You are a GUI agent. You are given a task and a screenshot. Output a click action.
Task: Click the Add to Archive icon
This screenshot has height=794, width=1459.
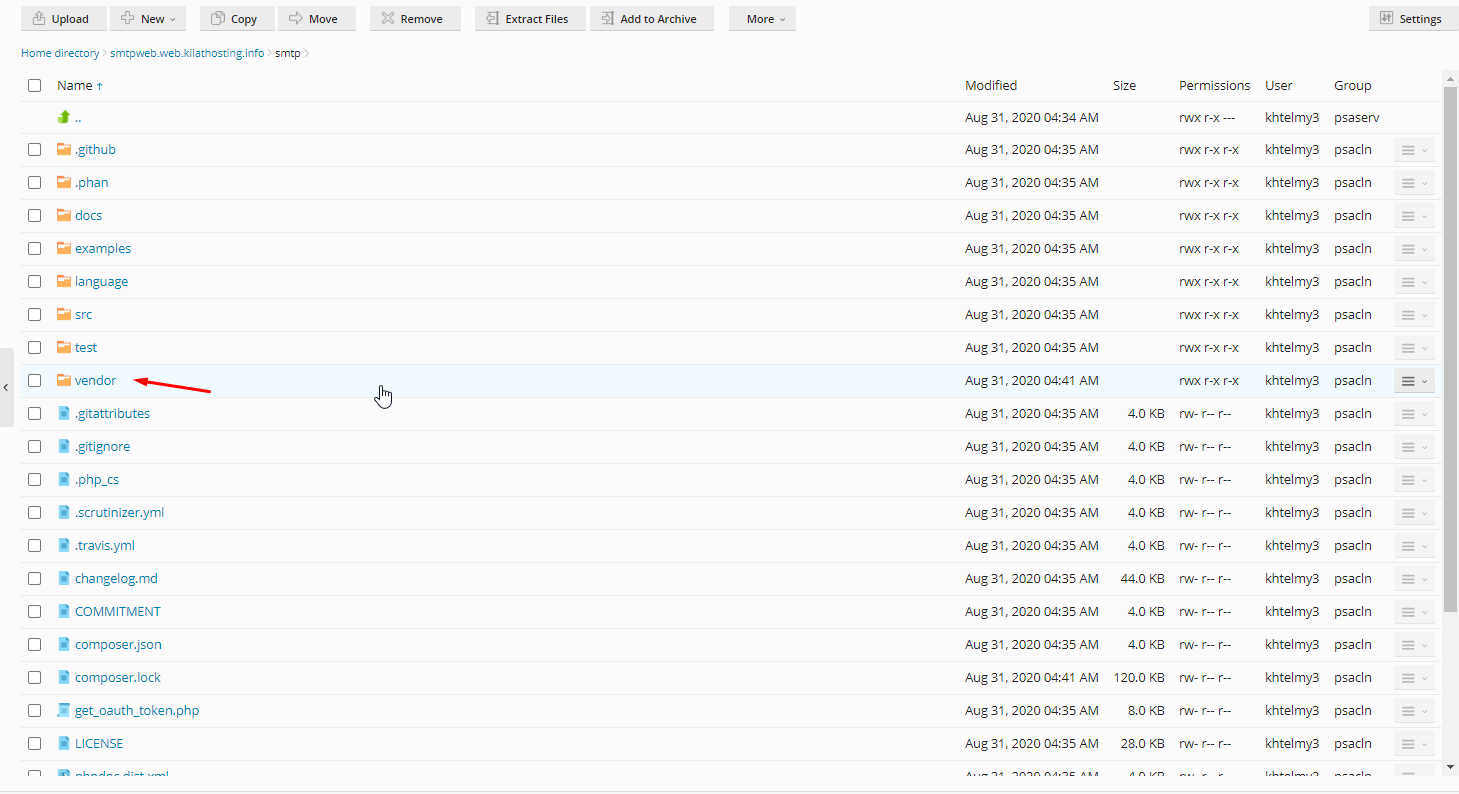click(x=605, y=18)
